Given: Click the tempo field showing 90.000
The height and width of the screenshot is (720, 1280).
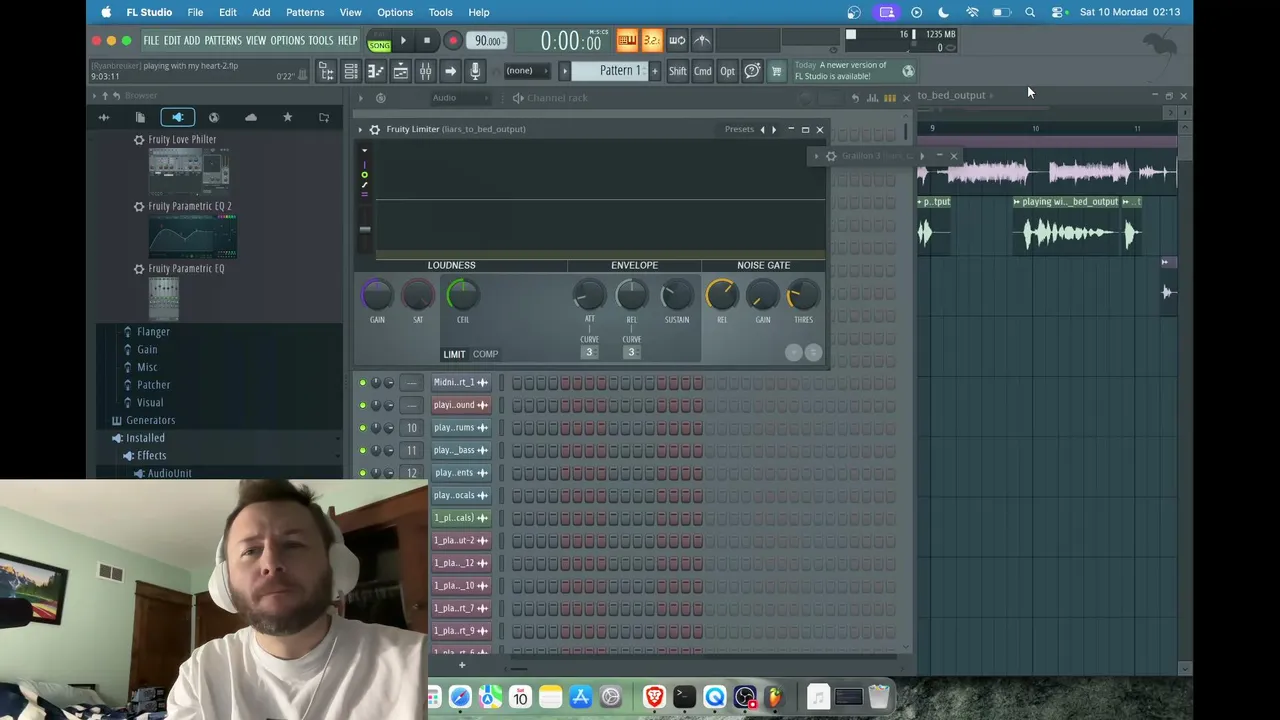Looking at the screenshot, I should point(487,41).
